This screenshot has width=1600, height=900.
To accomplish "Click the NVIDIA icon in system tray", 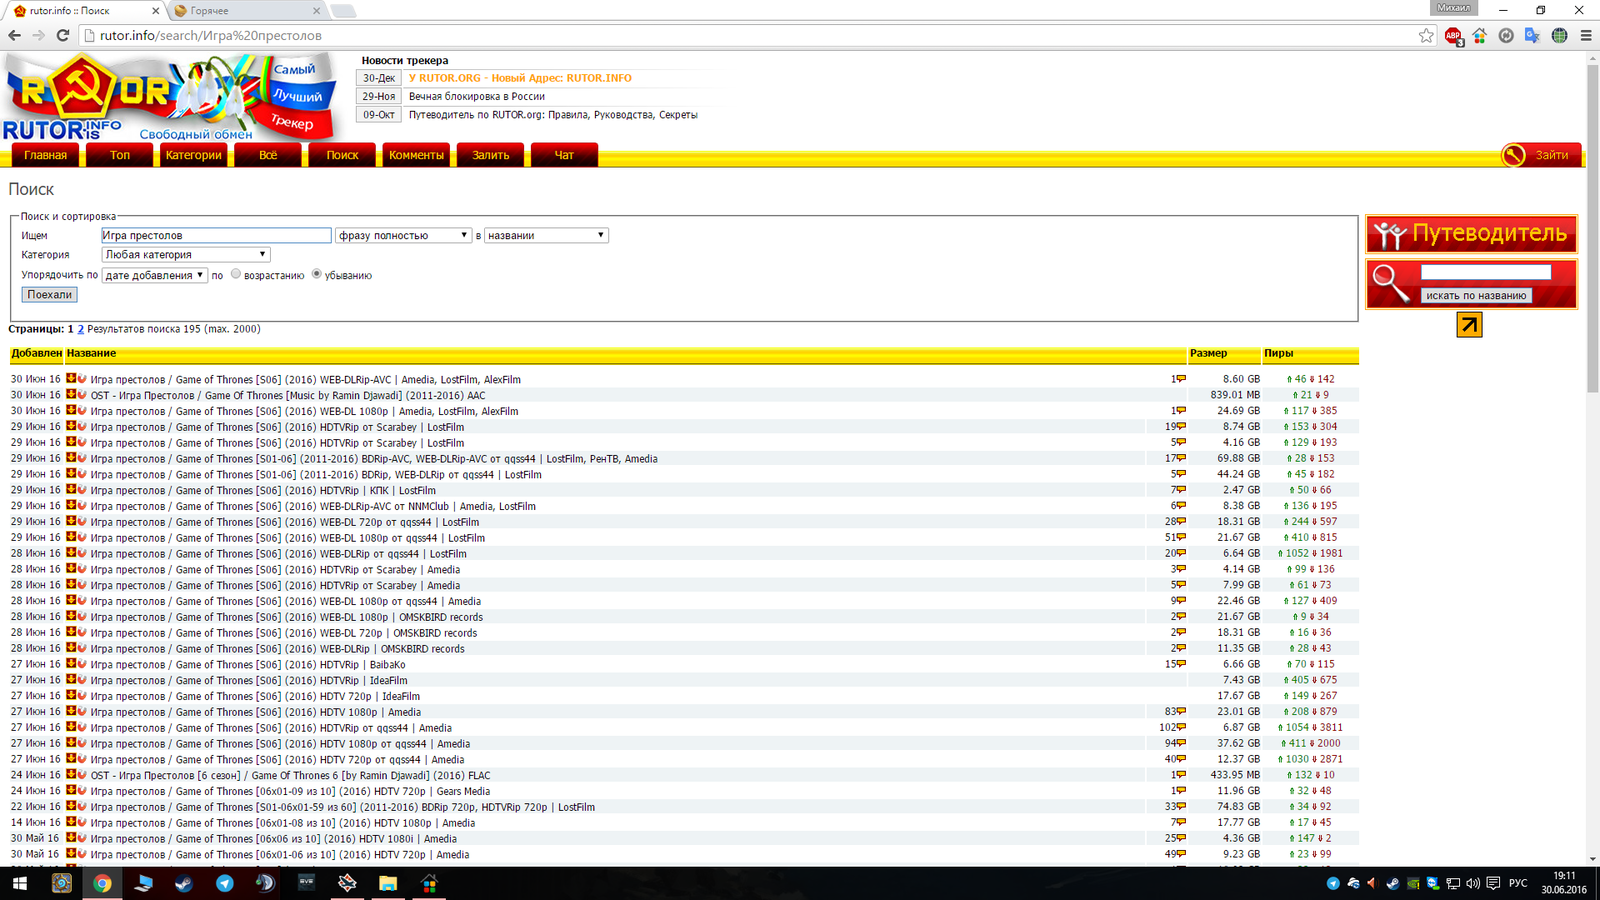I will point(1413,884).
